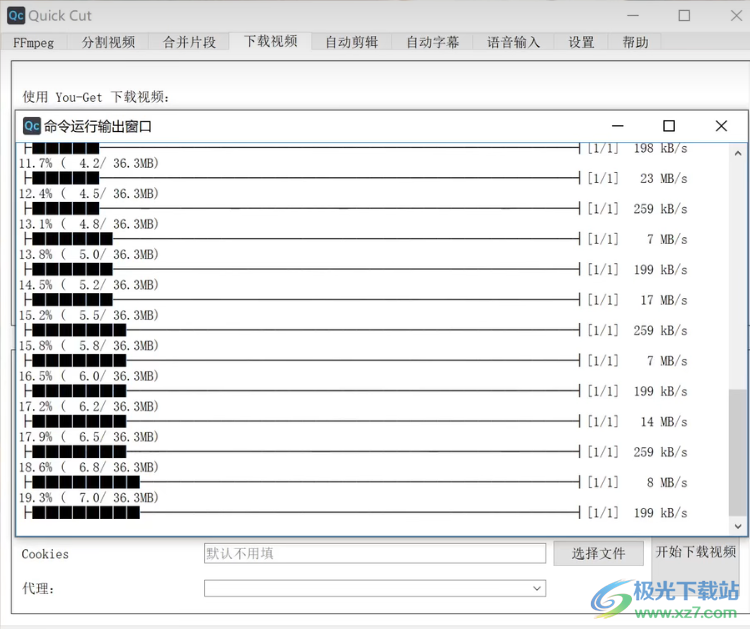Click the 23 MB/s speed value
This screenshot has width=750, height=629.
664,178
